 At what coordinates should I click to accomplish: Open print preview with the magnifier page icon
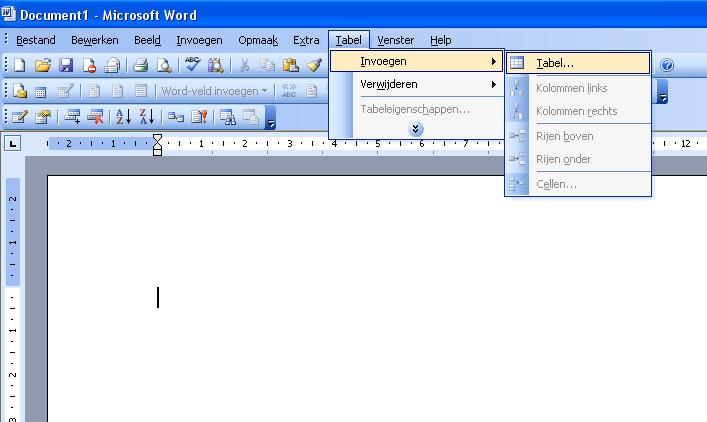coord(164,65)
